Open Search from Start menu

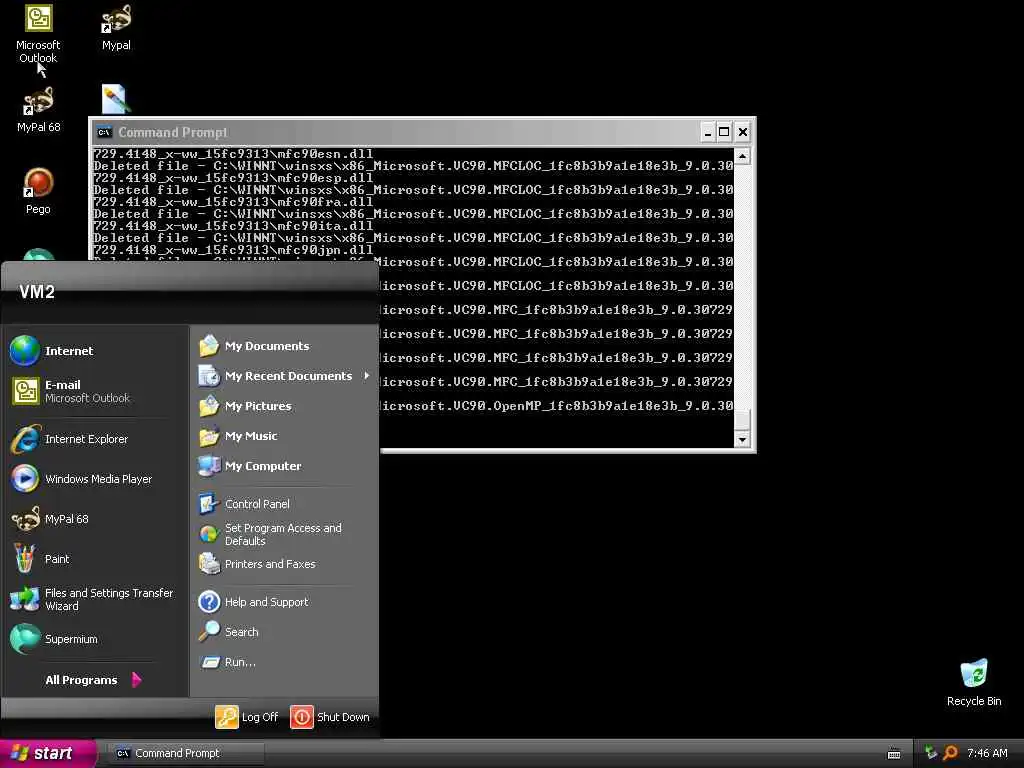(x=285, y=632)
